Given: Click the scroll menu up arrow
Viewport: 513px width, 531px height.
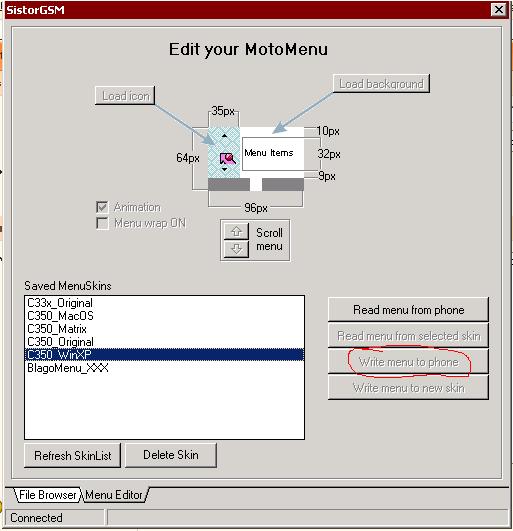Looking at the screenshot, I should tap(236, 231).
